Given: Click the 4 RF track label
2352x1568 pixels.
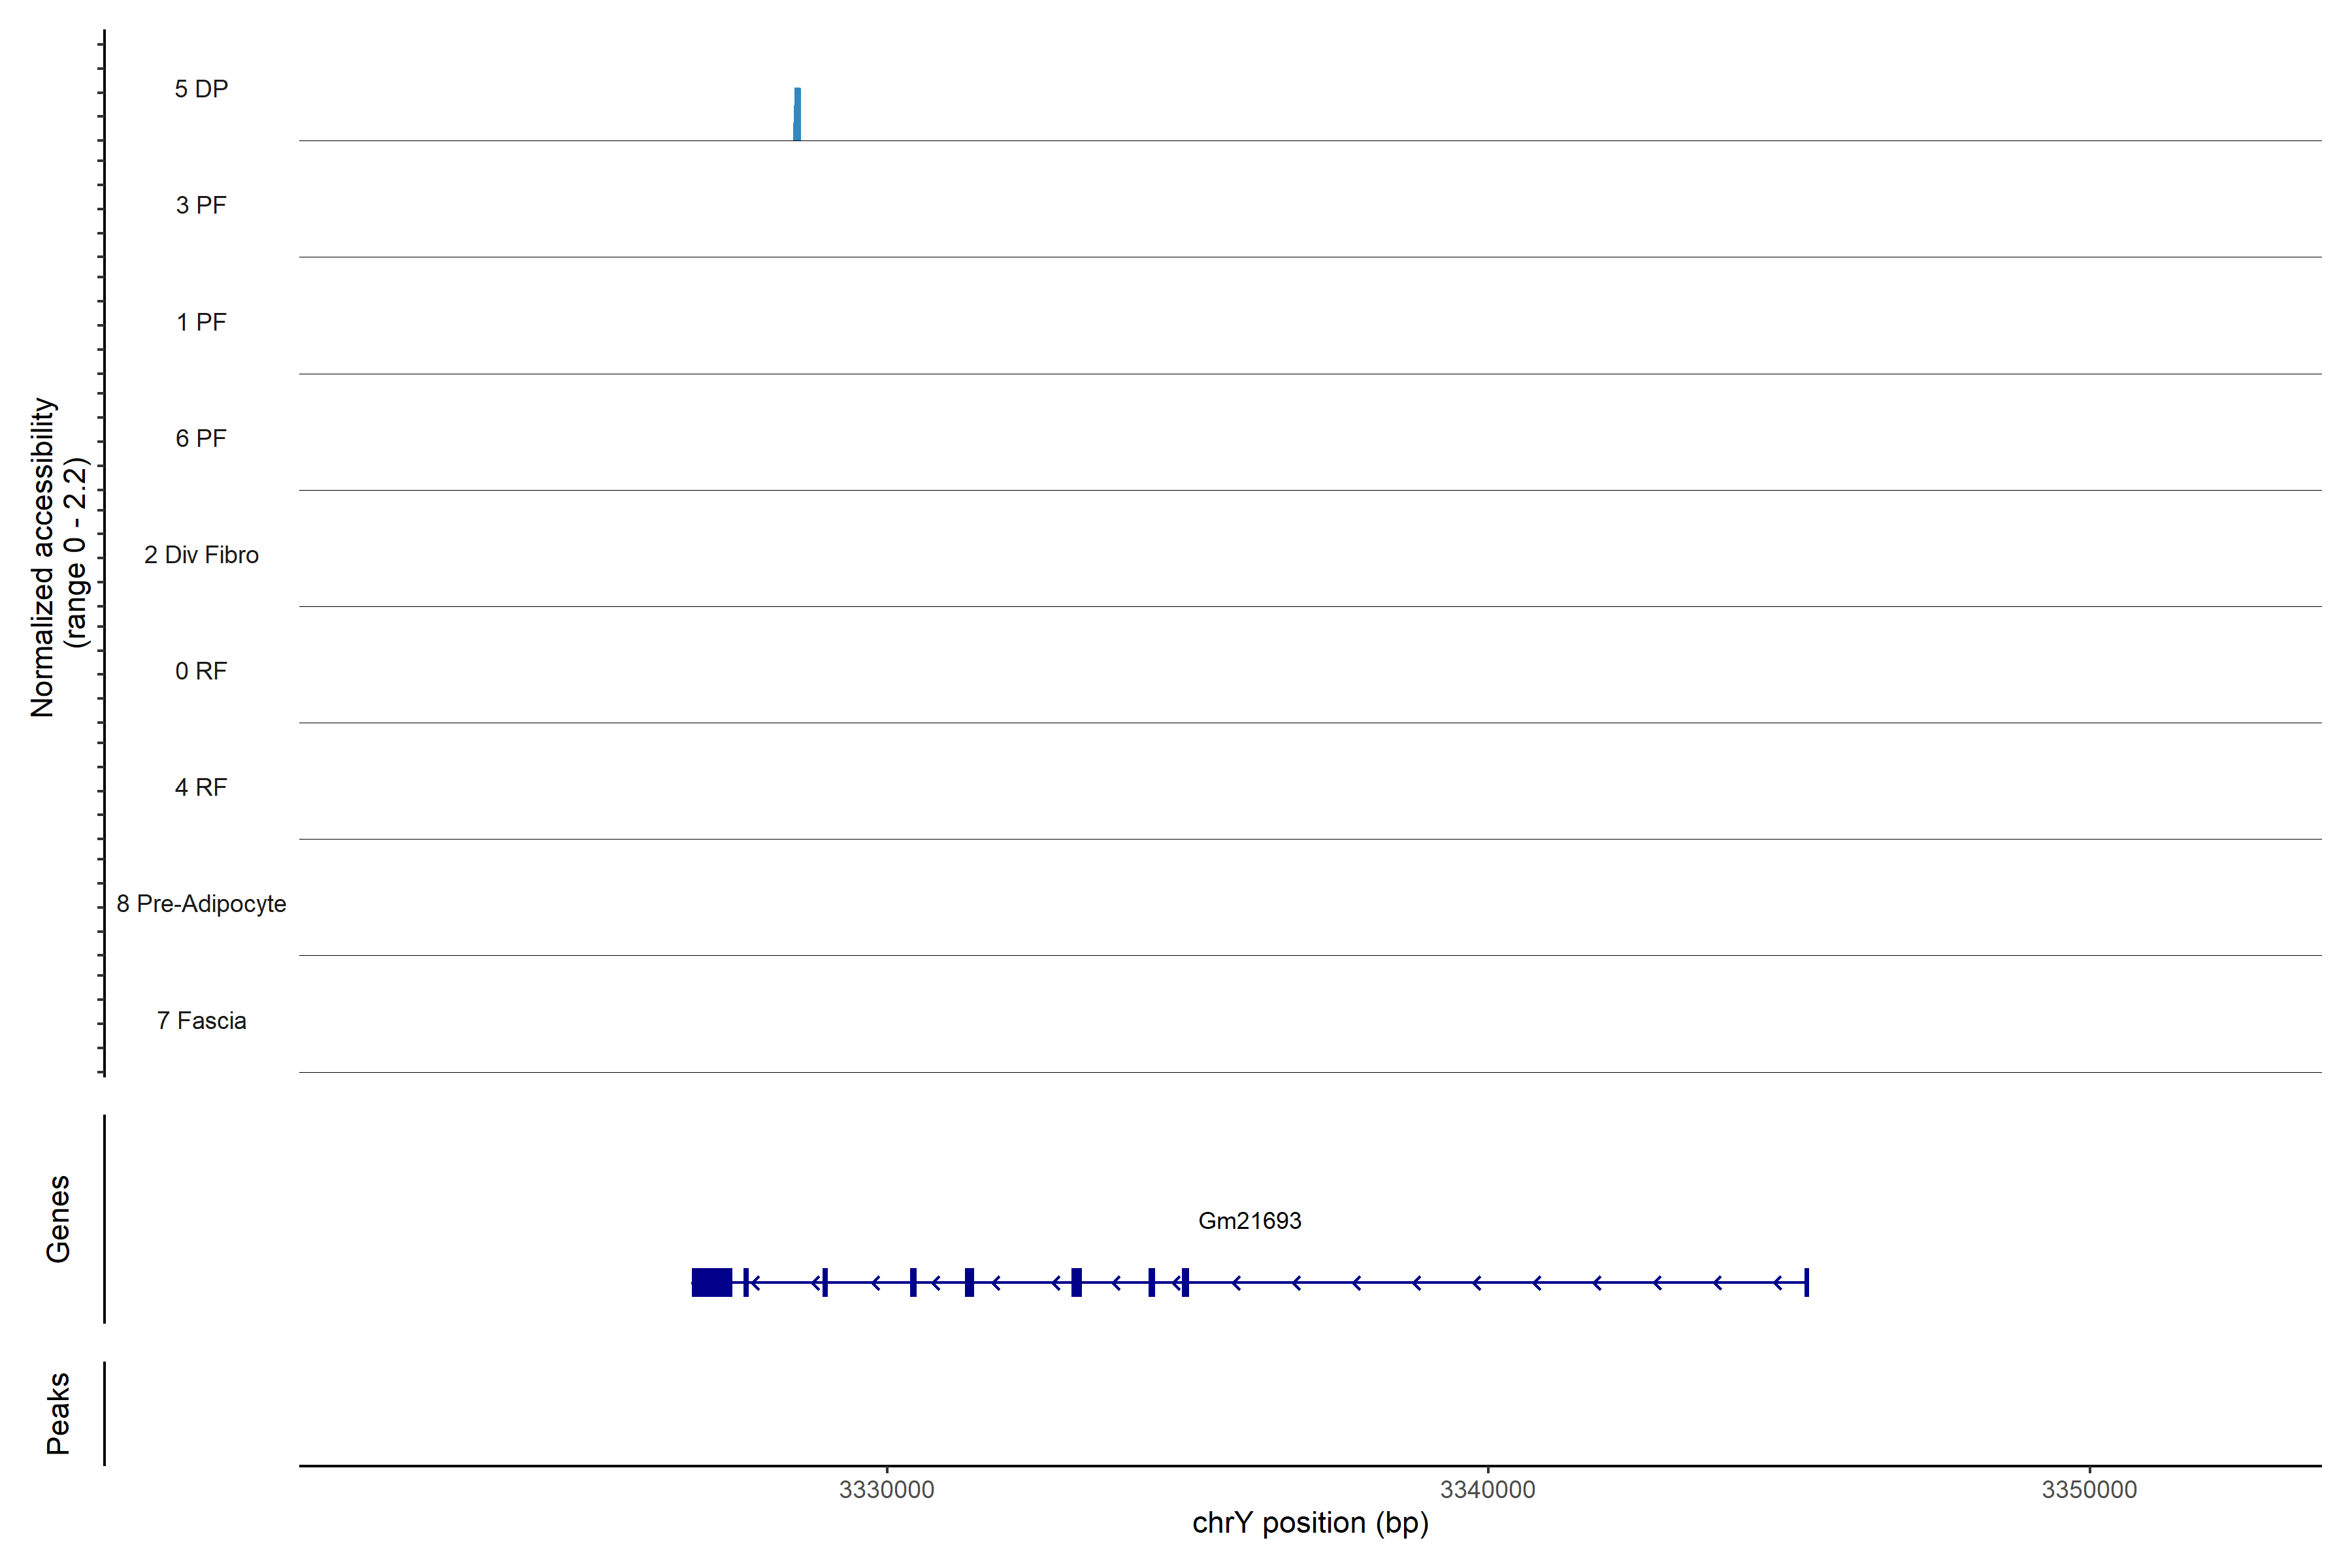Looking at the screenshot, I should pyautogui.click(x=201, y=787).
